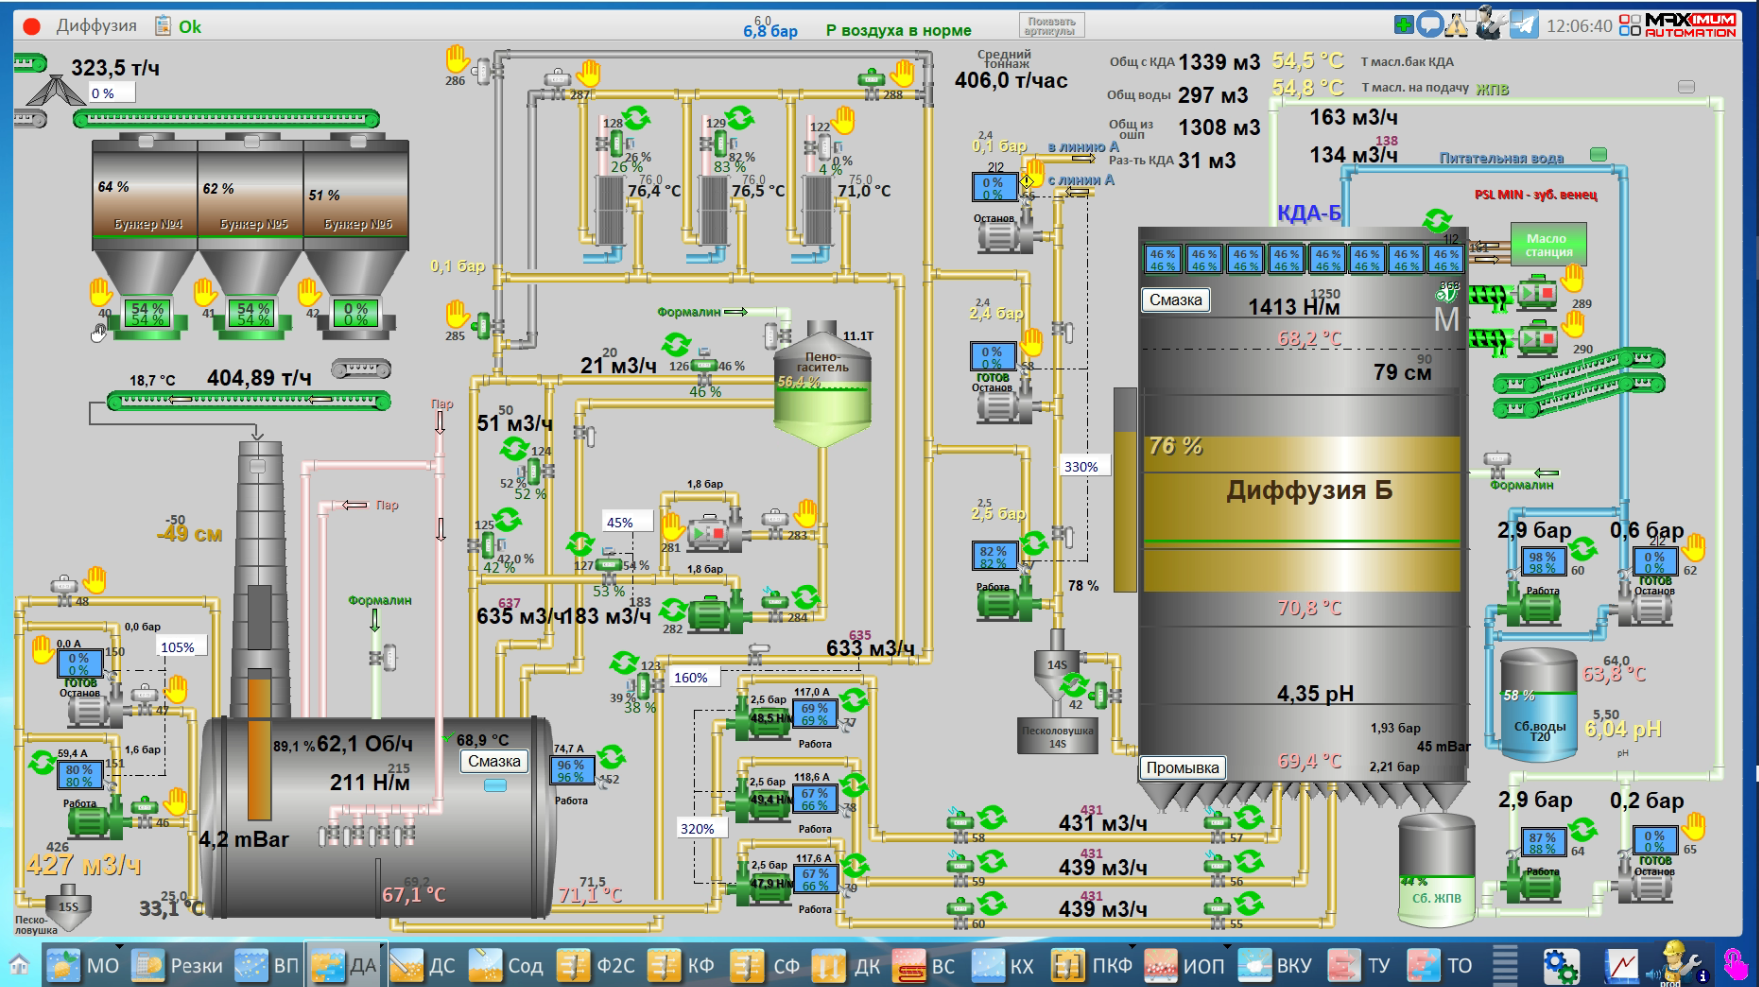This screenshot has width=1759, height=987.
Task: Click the green plus icon in top bar
Action: click(x=1404, y=25)
